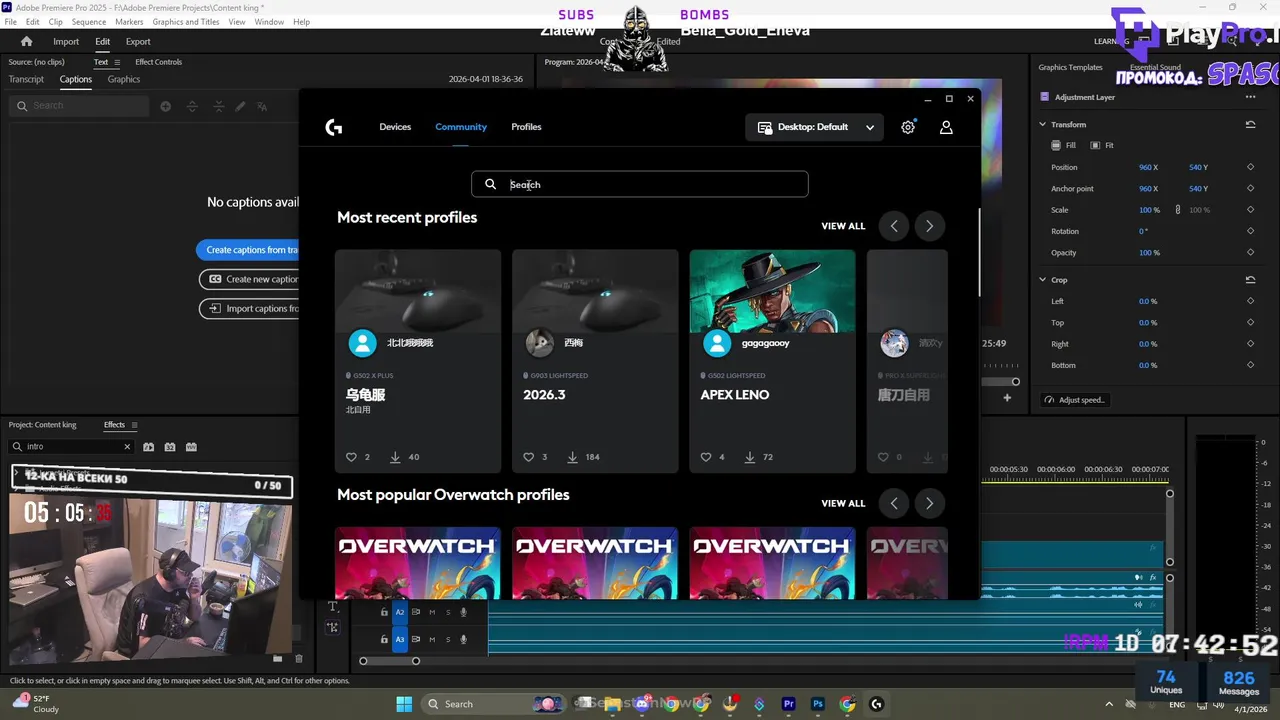Open the Graphics tab in Text panel

click(124, 79)
